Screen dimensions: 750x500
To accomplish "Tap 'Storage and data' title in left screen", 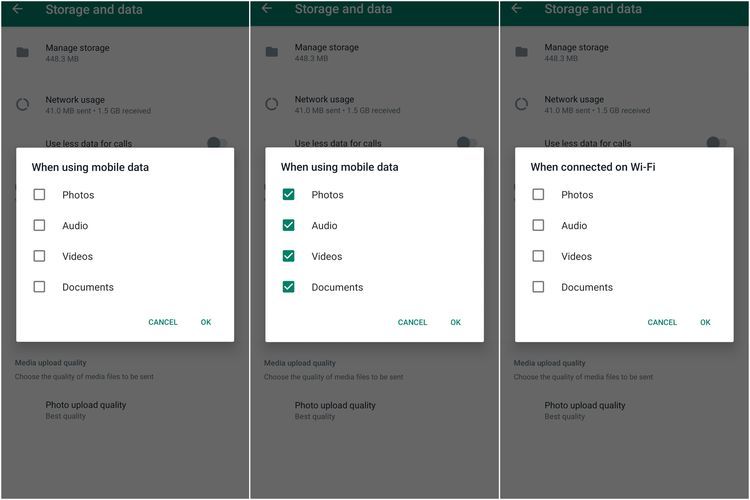I will pyautogui.click(x=94, y=10).
